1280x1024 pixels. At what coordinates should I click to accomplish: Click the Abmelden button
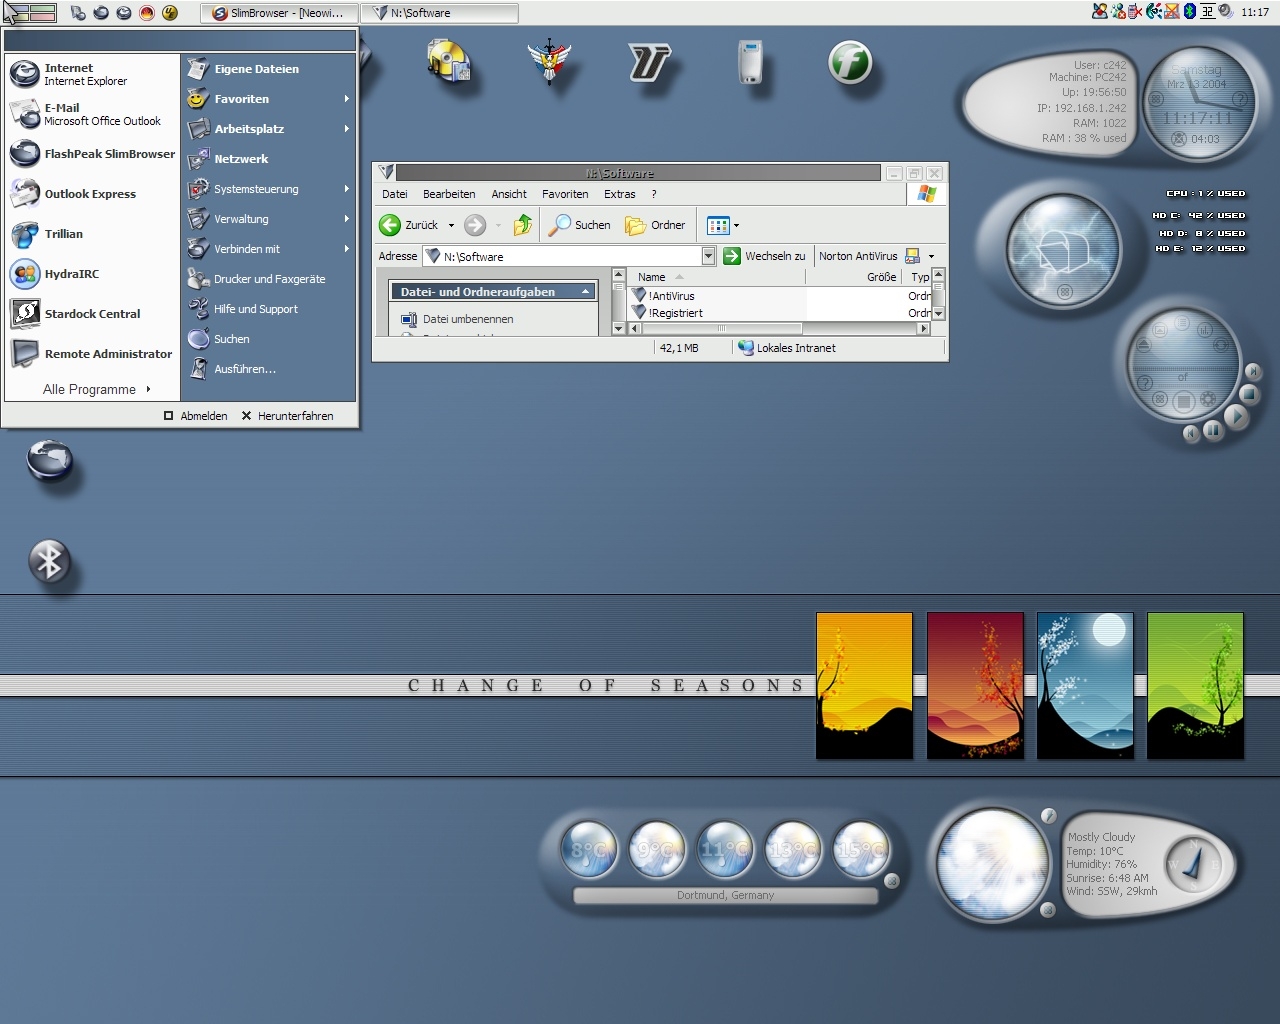pyautogui.click(x=196, y=416)
